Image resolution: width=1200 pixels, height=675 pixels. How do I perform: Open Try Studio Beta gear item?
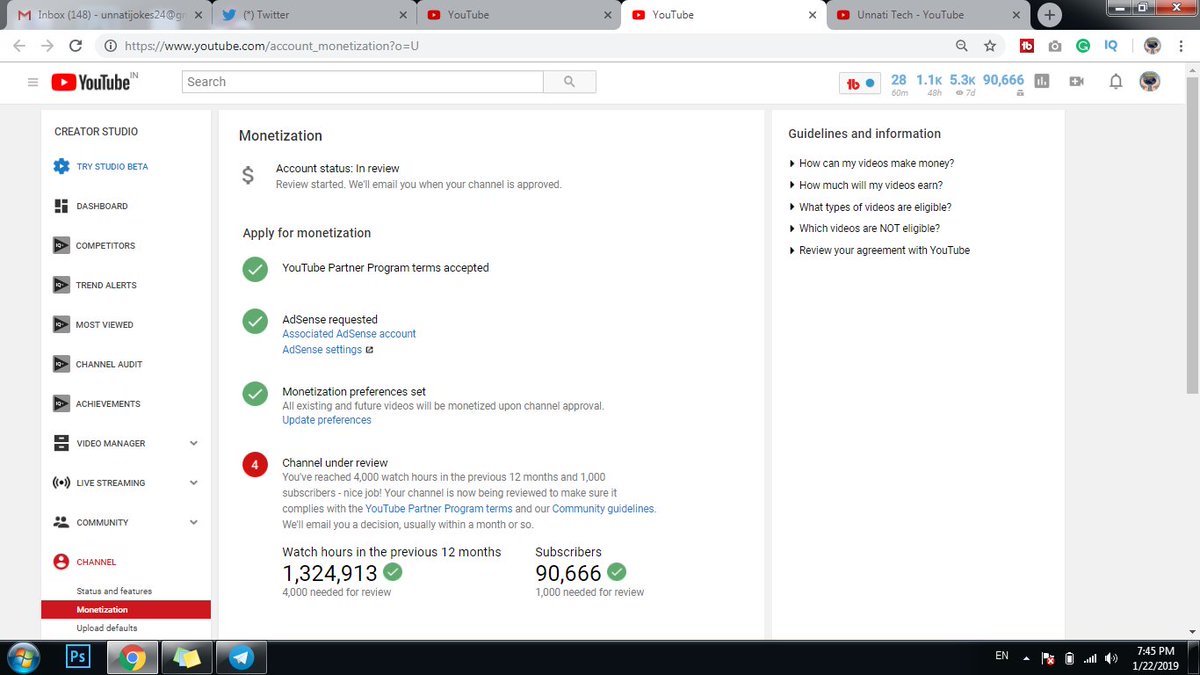[100, 166]
